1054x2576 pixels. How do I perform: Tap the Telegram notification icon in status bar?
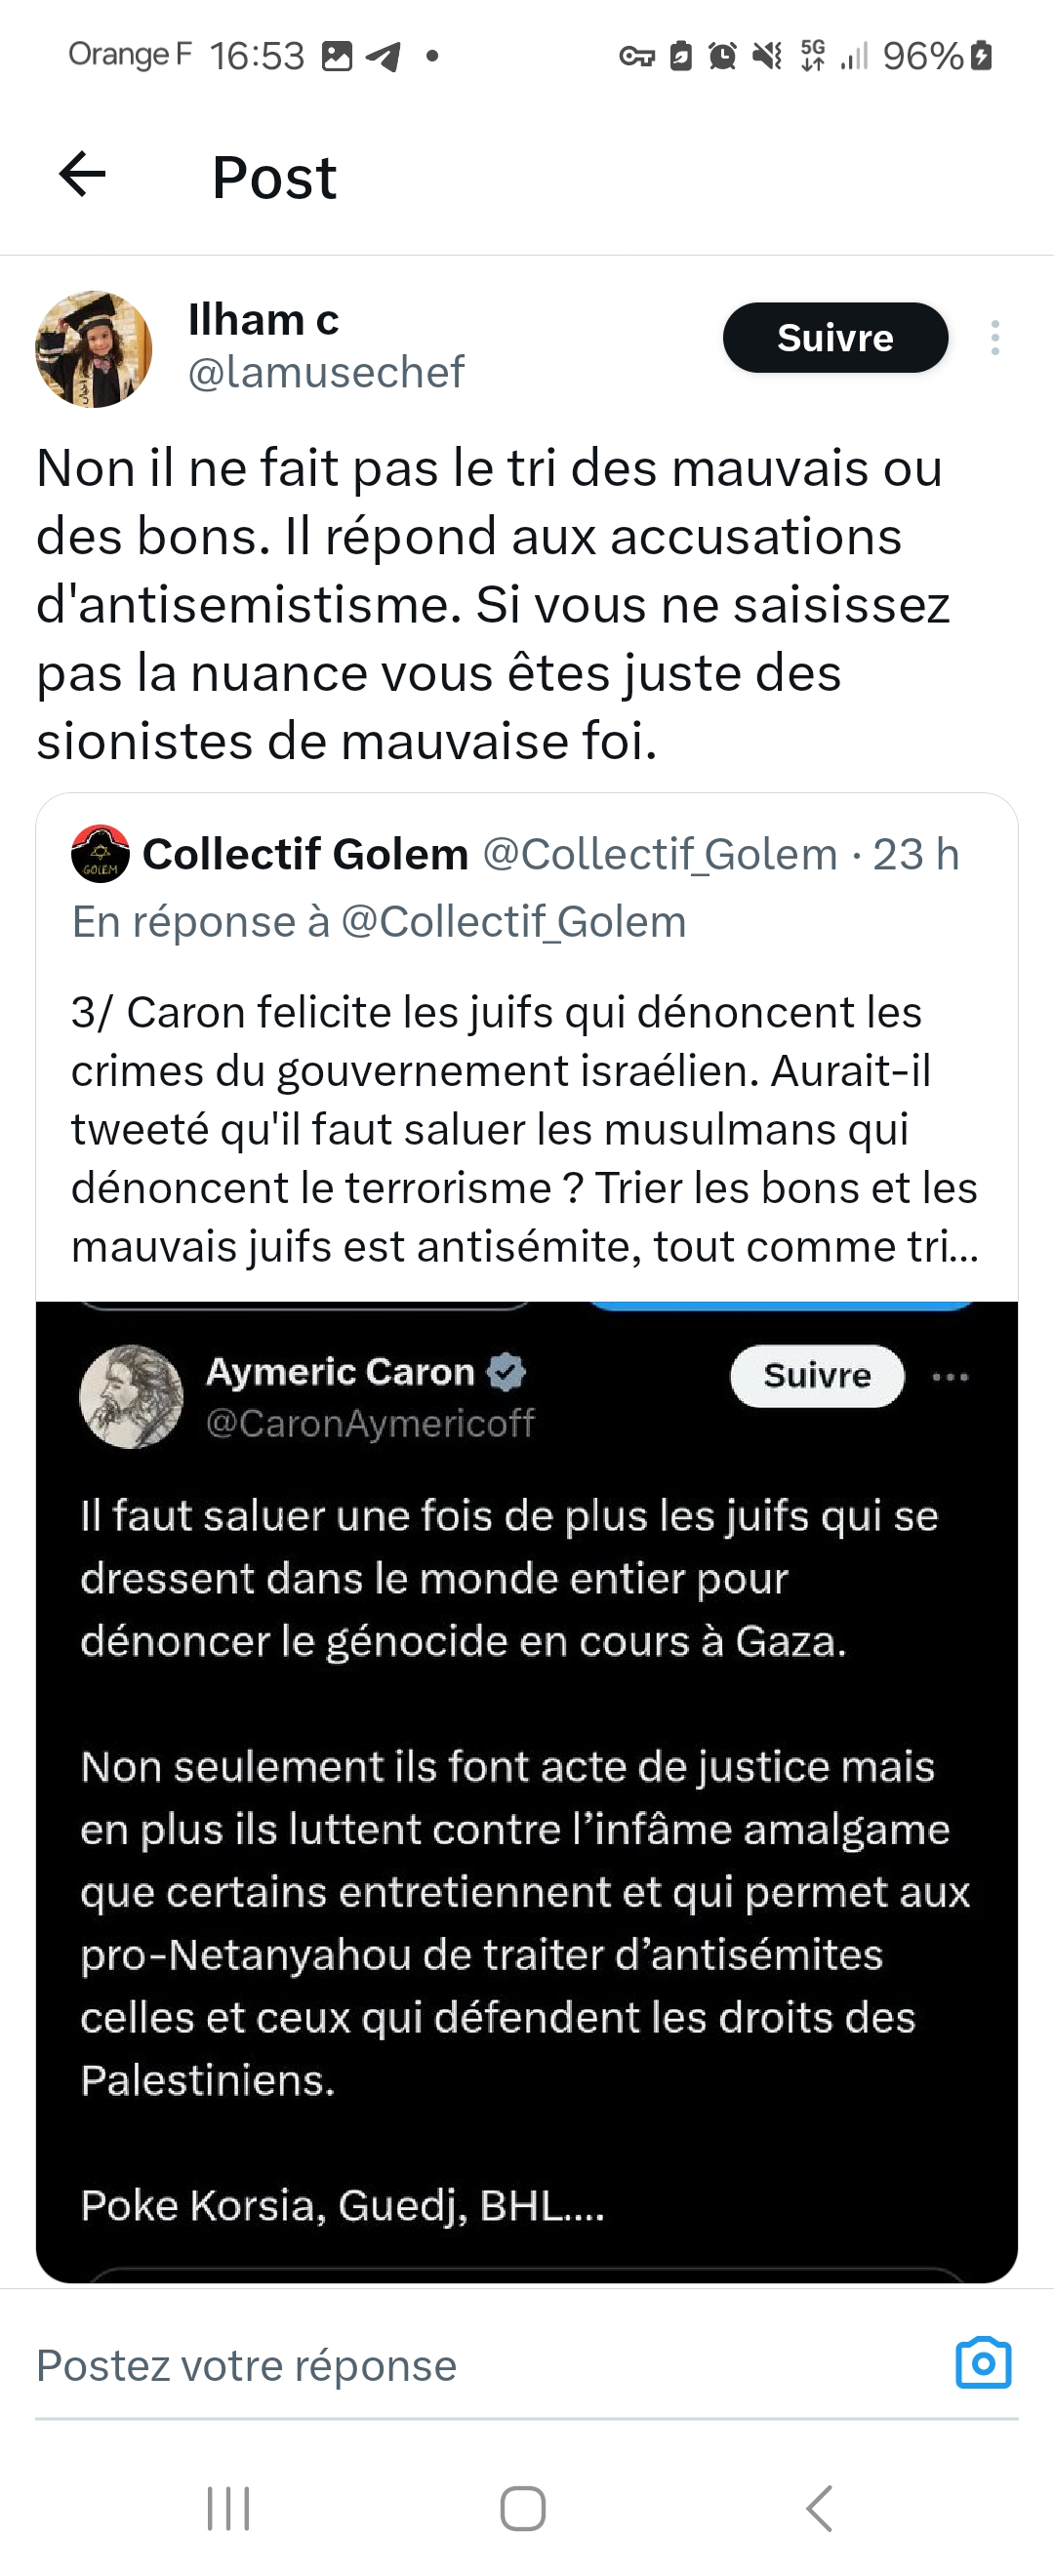[x=383, y=57]
